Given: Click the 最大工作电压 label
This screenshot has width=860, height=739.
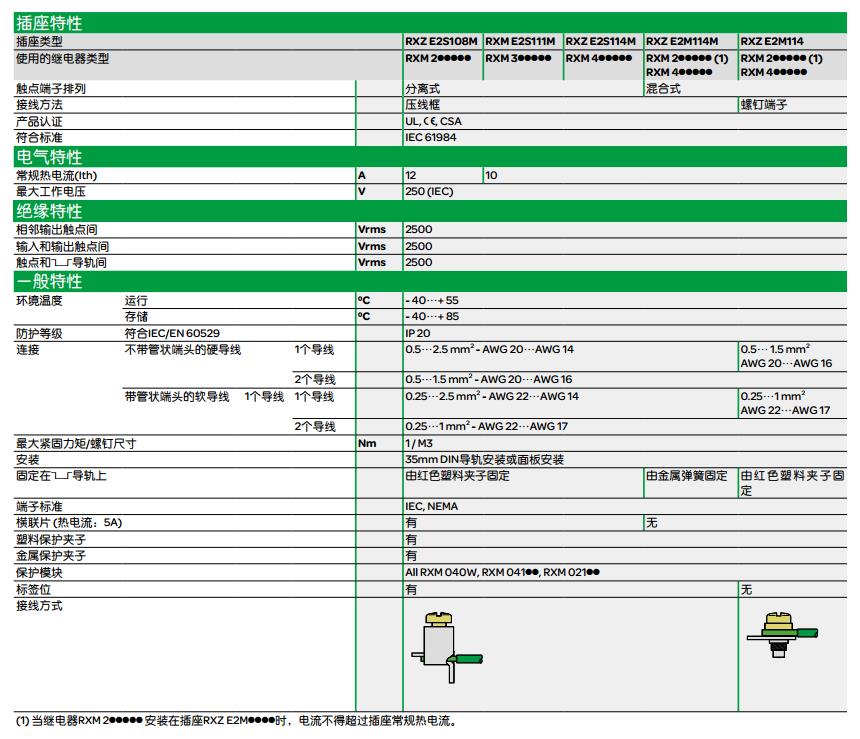Looking at the screenshot, I should pos(50,191).
